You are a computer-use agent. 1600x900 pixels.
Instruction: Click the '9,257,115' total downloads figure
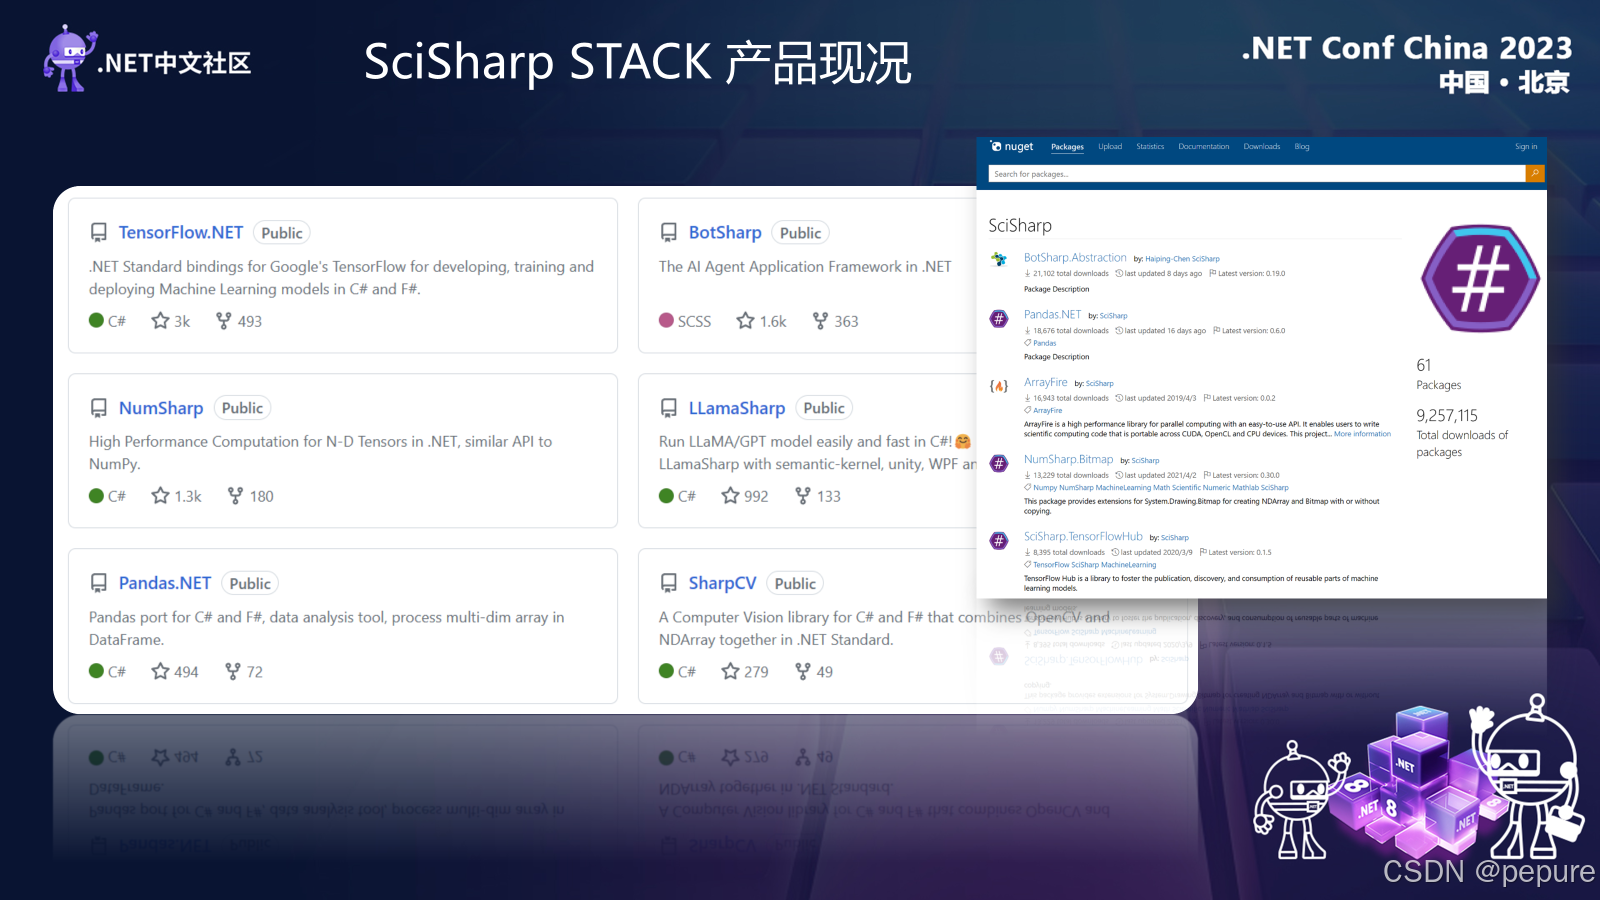[1447, 415]
